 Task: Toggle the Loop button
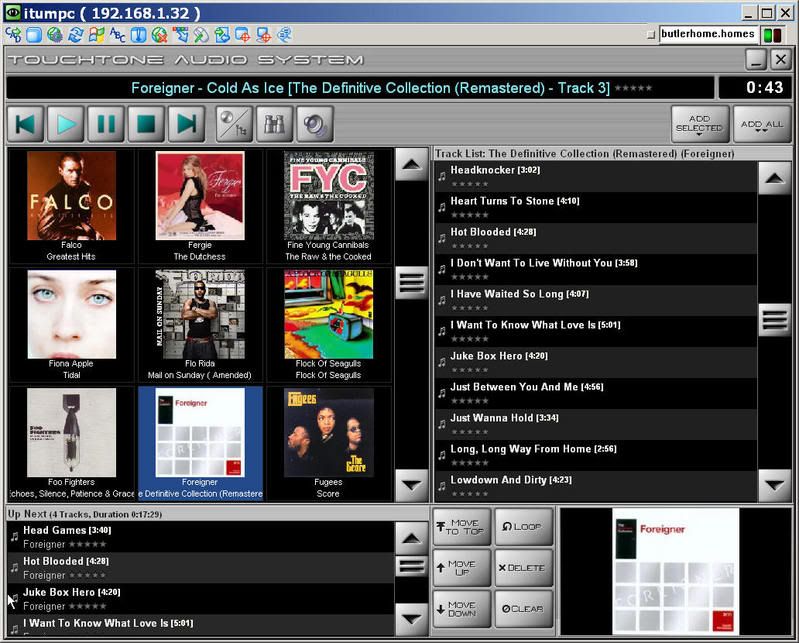point(523,527)
